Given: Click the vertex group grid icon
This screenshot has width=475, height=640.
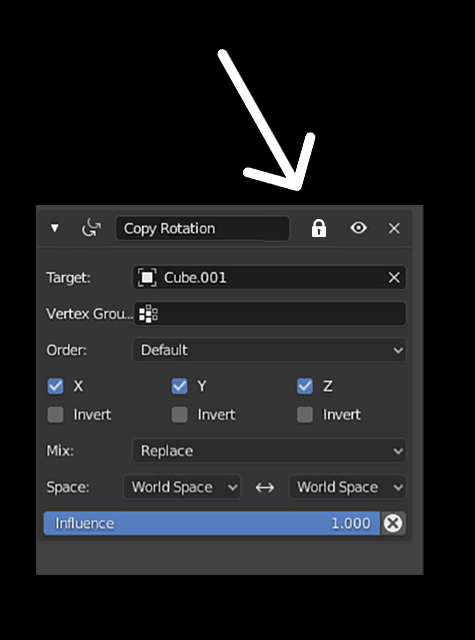Looking at the screenshot, I should coord(148,314).
